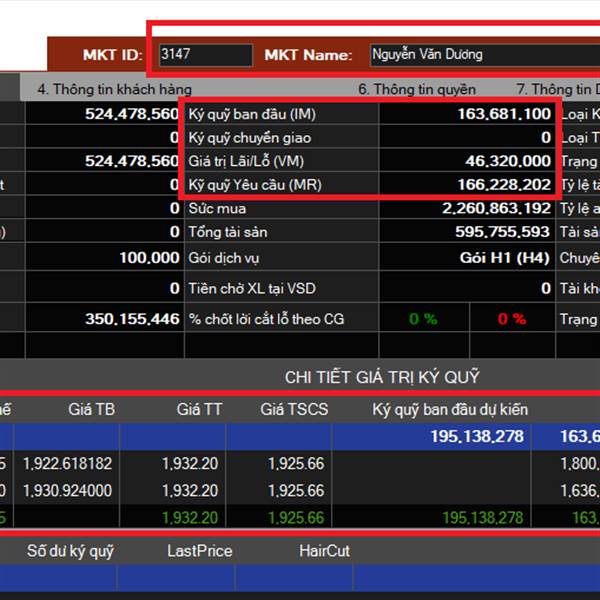Click the Giá TSCS column header
This screenshot has width=600, height=600.
click(294, 409)
